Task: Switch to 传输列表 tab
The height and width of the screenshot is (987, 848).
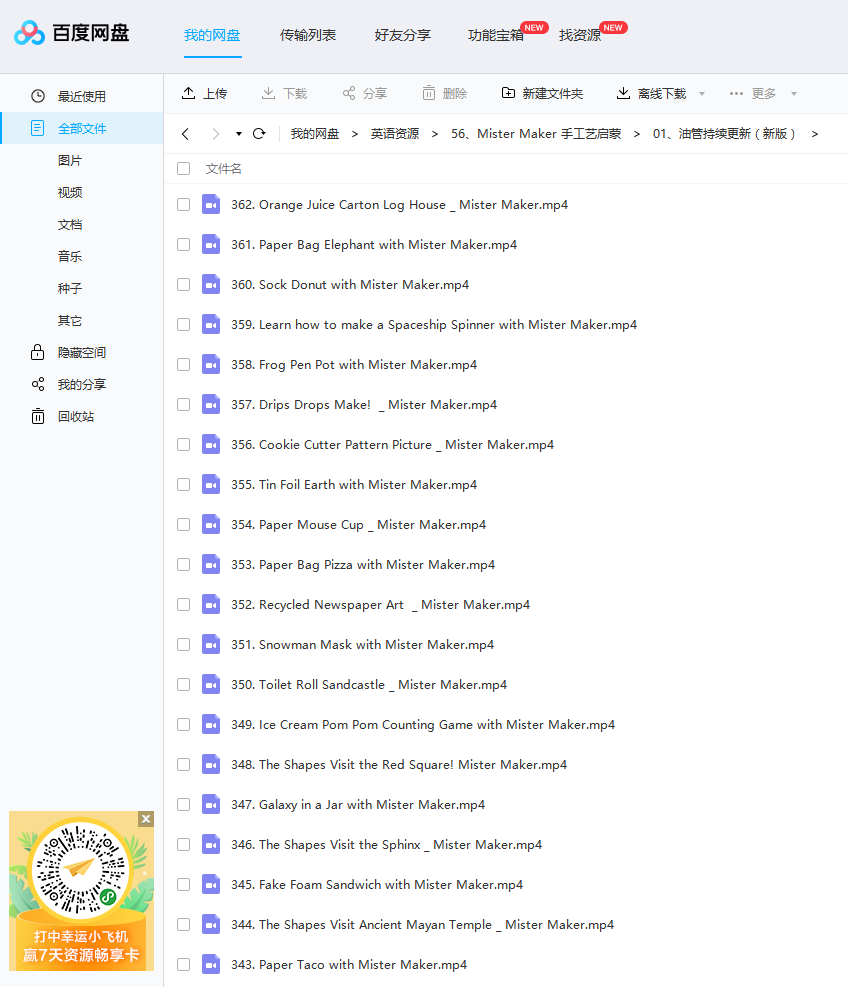Action: click(x=308, y=35)
